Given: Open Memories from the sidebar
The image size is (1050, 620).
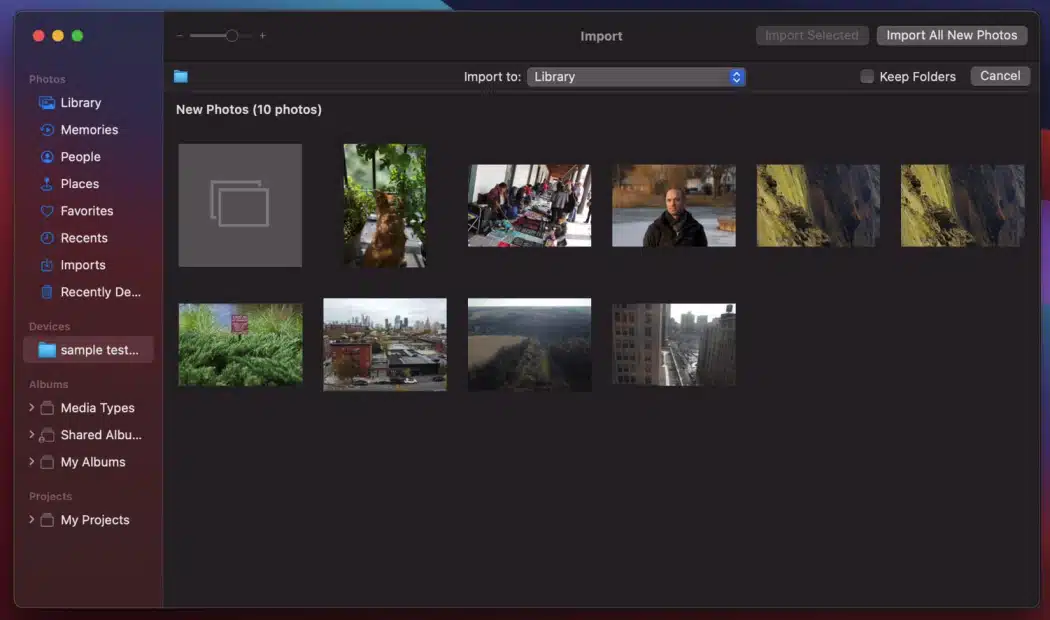Looking at the screenshot, I should (47, 130).
